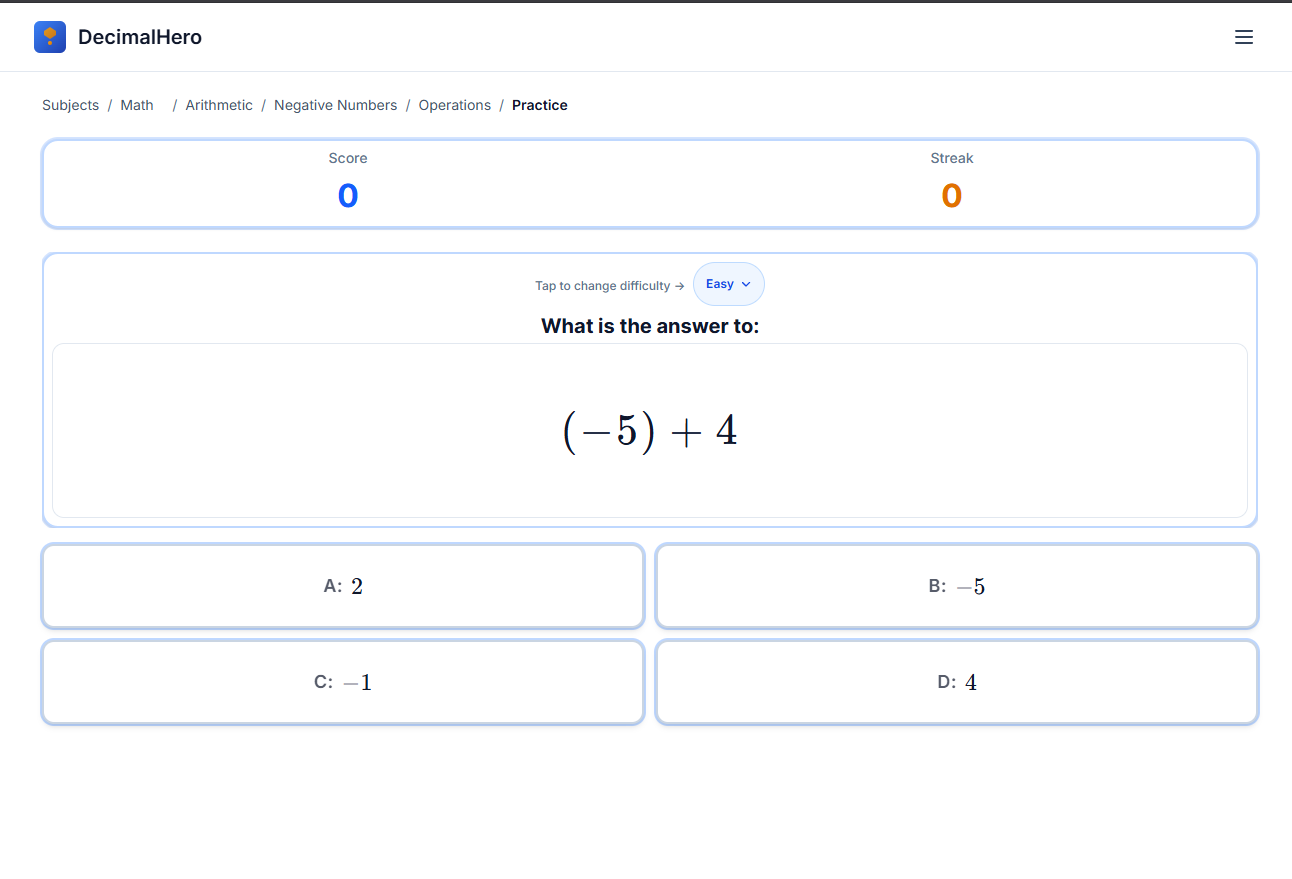Pick answer C: −1

[343, 682]
